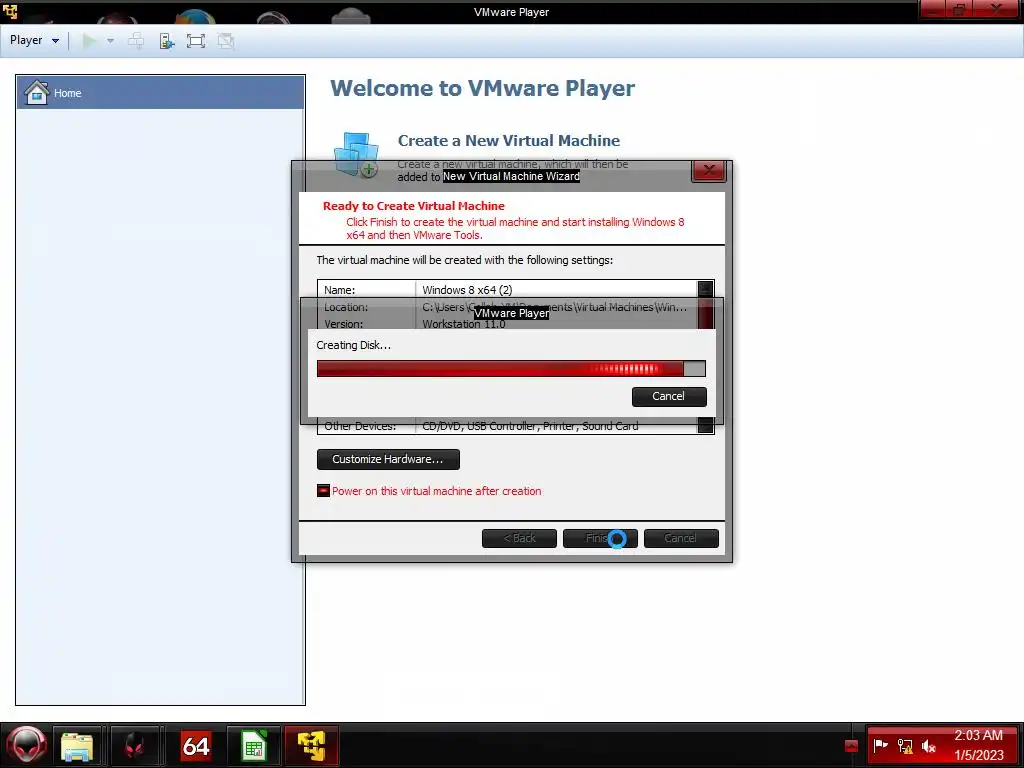Click the muted volume tray icon
This screenshot has width=1024, height=768.
point(929,745)
